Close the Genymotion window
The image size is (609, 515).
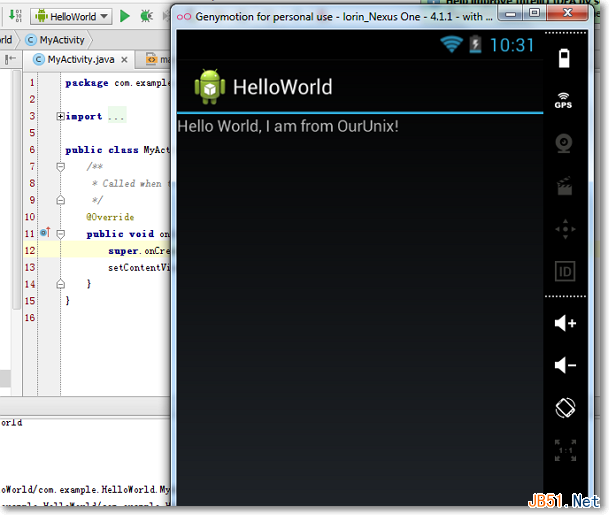pos(567,13)
